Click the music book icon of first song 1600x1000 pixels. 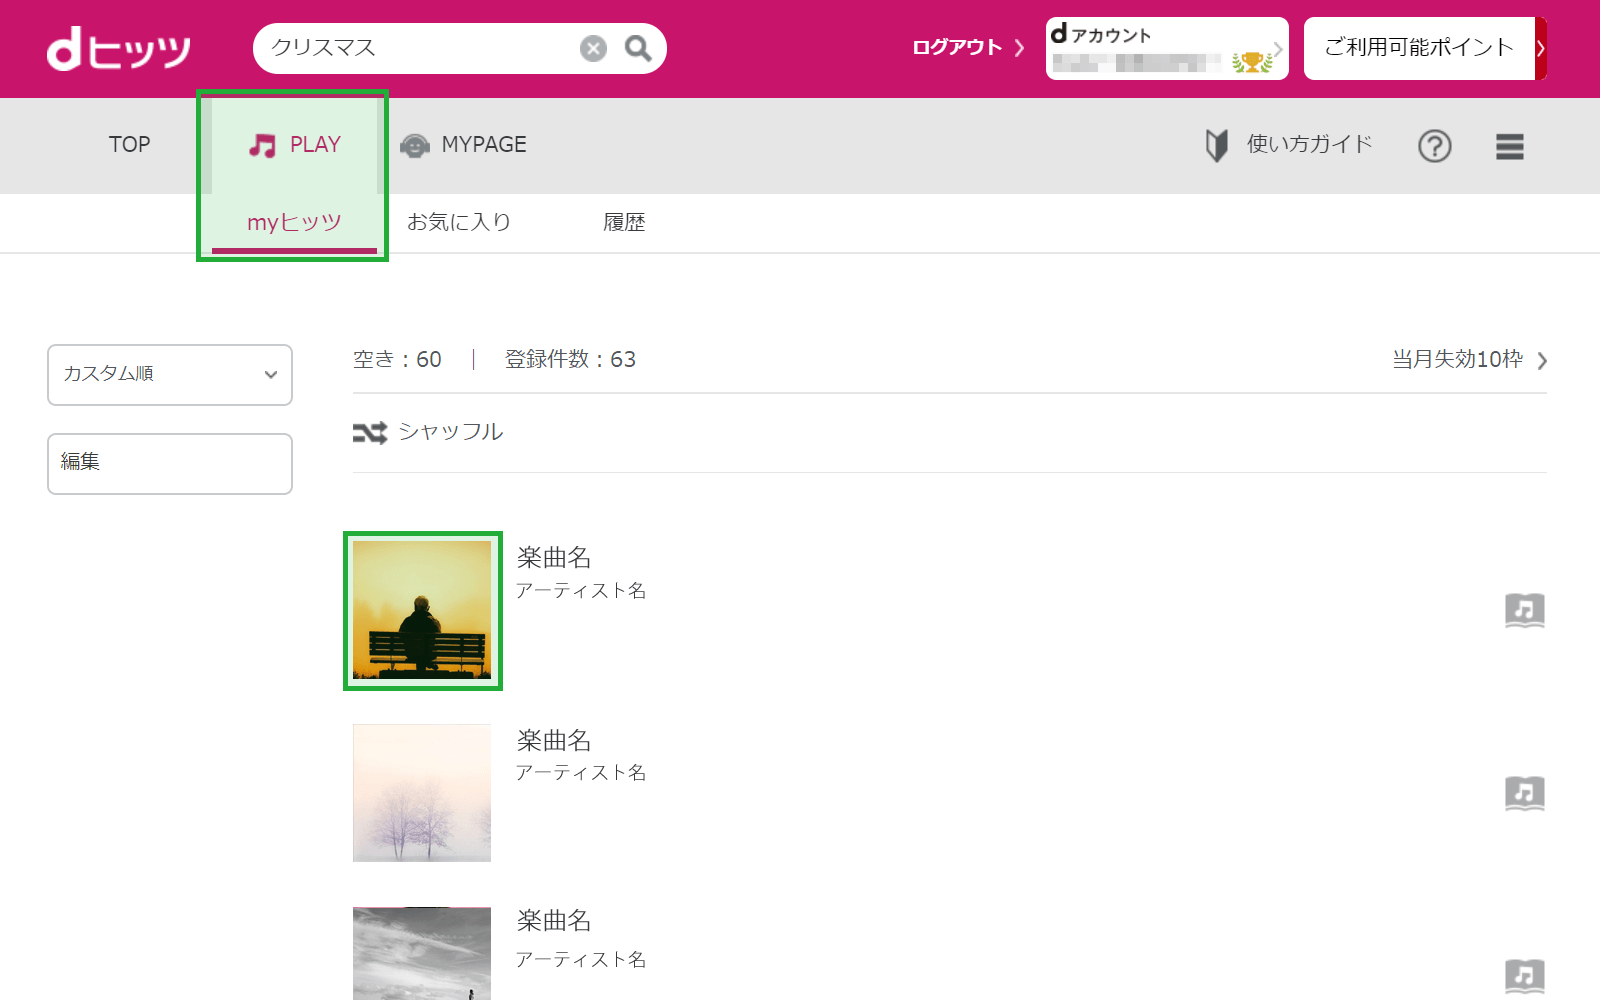(1525, 610)
